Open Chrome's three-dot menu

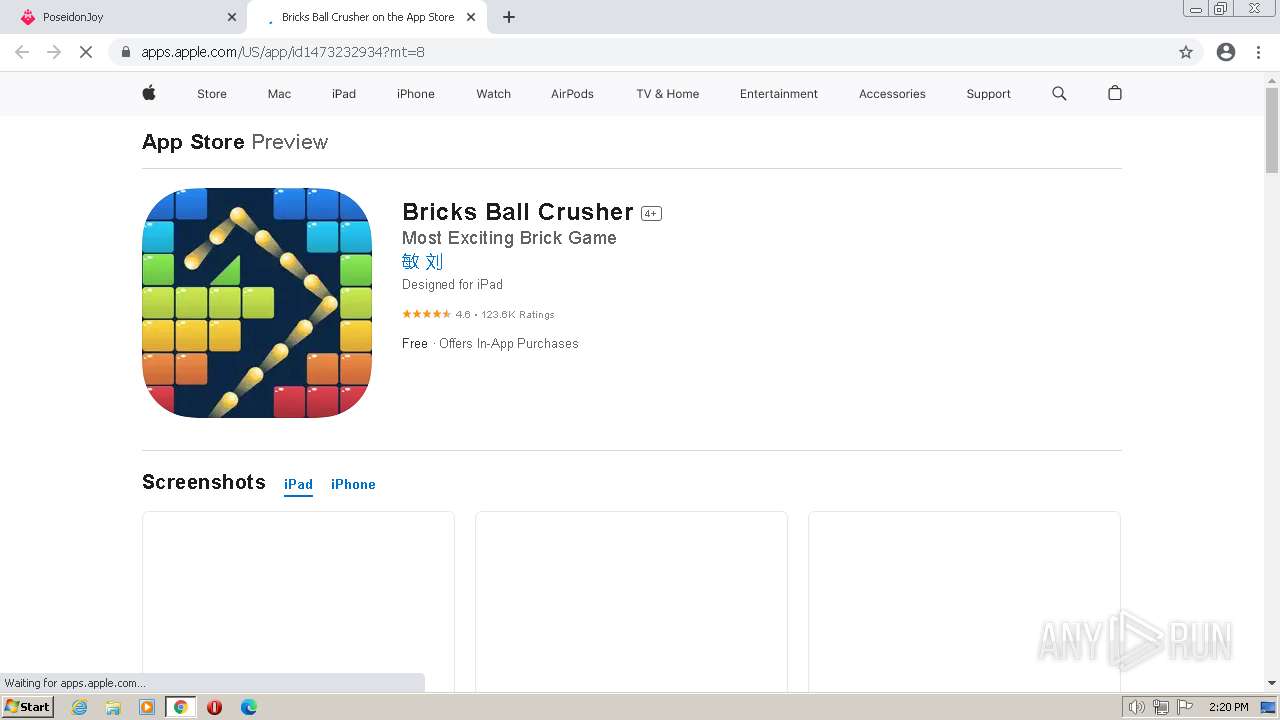tap(1258, 52)
